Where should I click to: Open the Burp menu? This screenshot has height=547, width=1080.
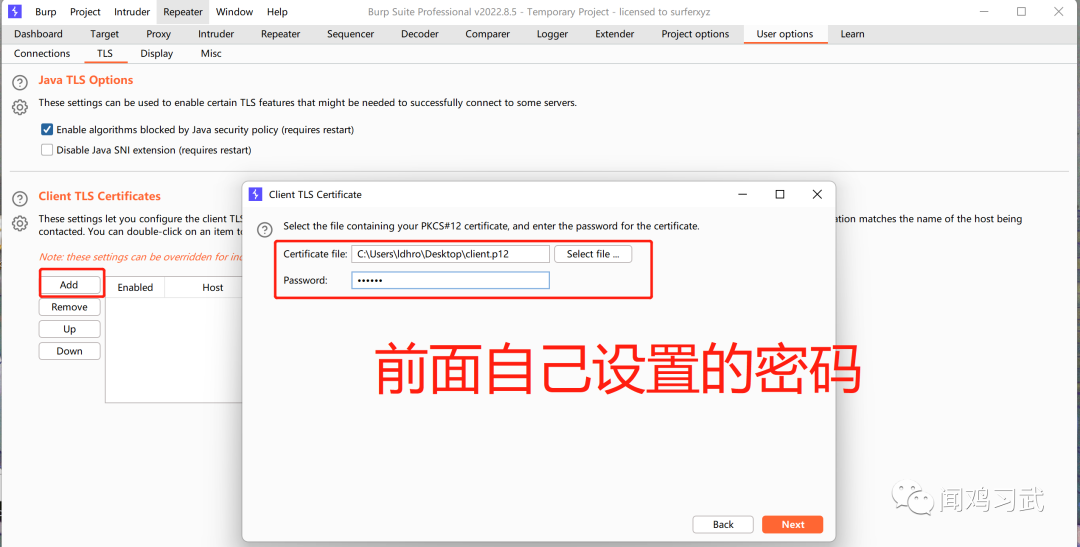coord(45,12)
